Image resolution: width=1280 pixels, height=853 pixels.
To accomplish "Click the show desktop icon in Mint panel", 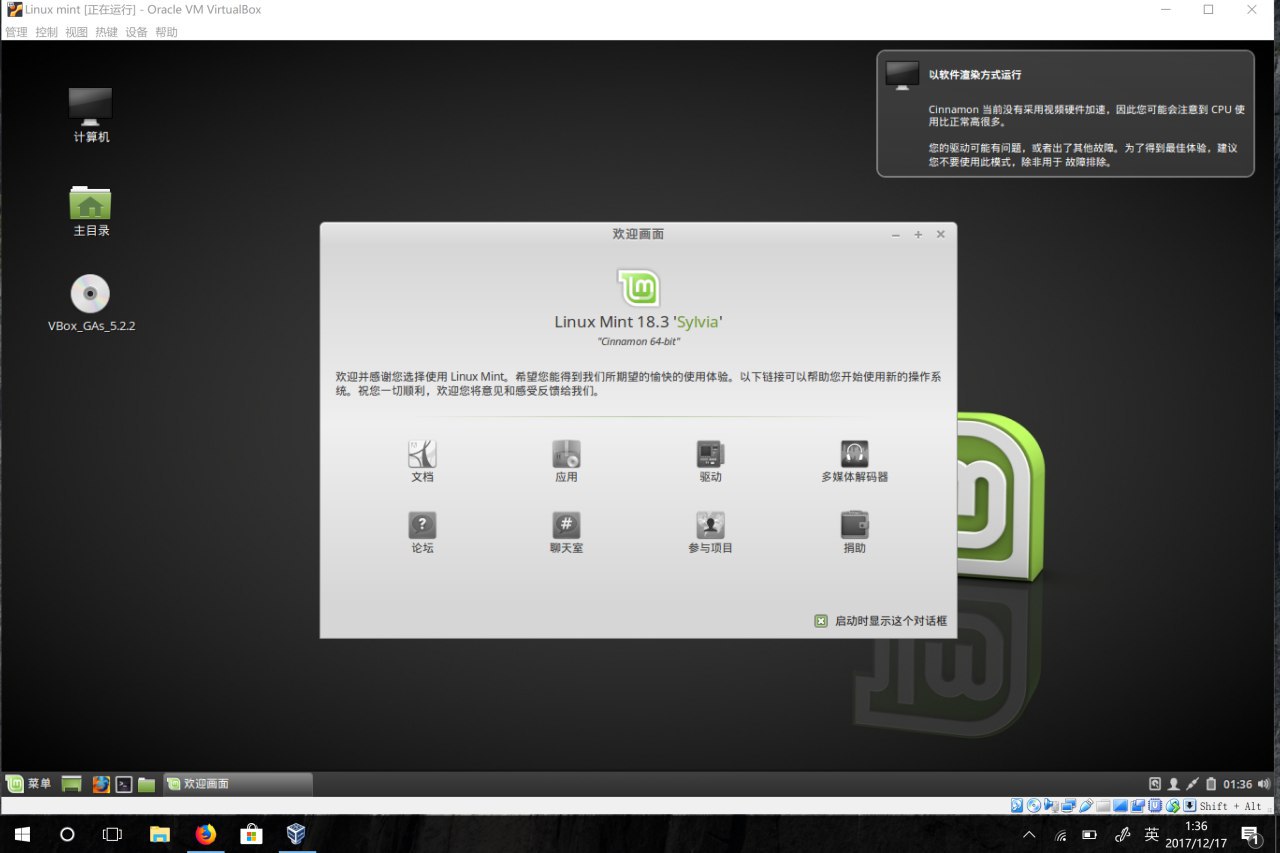I will [72, 784].
